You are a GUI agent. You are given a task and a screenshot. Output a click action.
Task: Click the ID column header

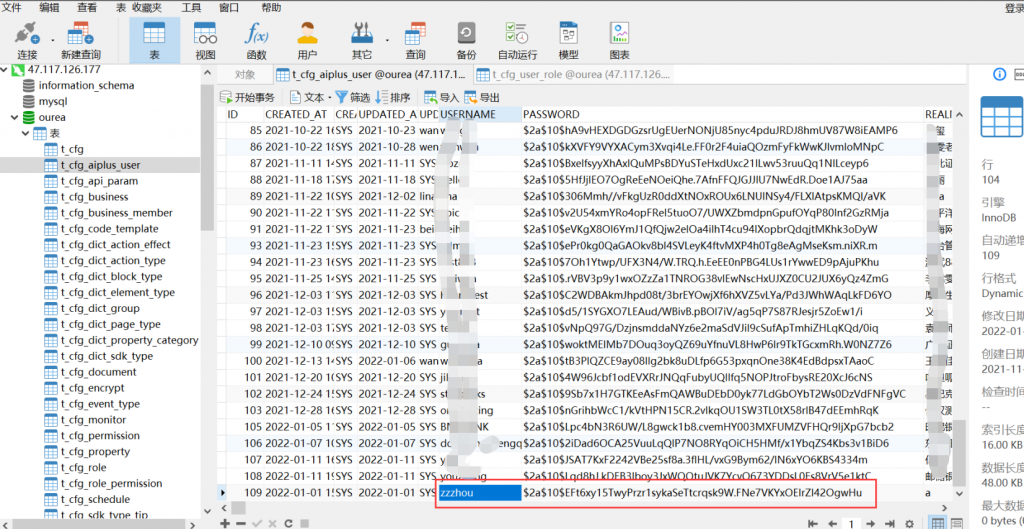click(244, 114)
